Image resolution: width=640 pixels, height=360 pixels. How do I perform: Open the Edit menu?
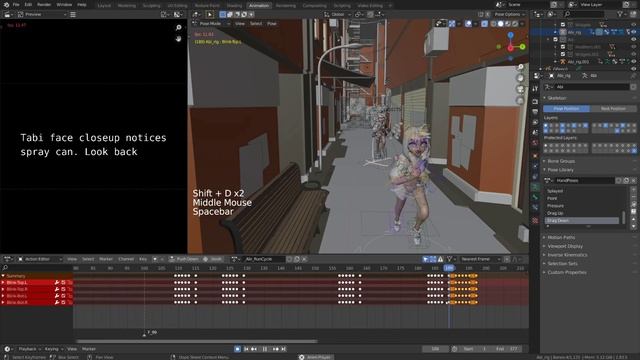(x=28, y=4)
